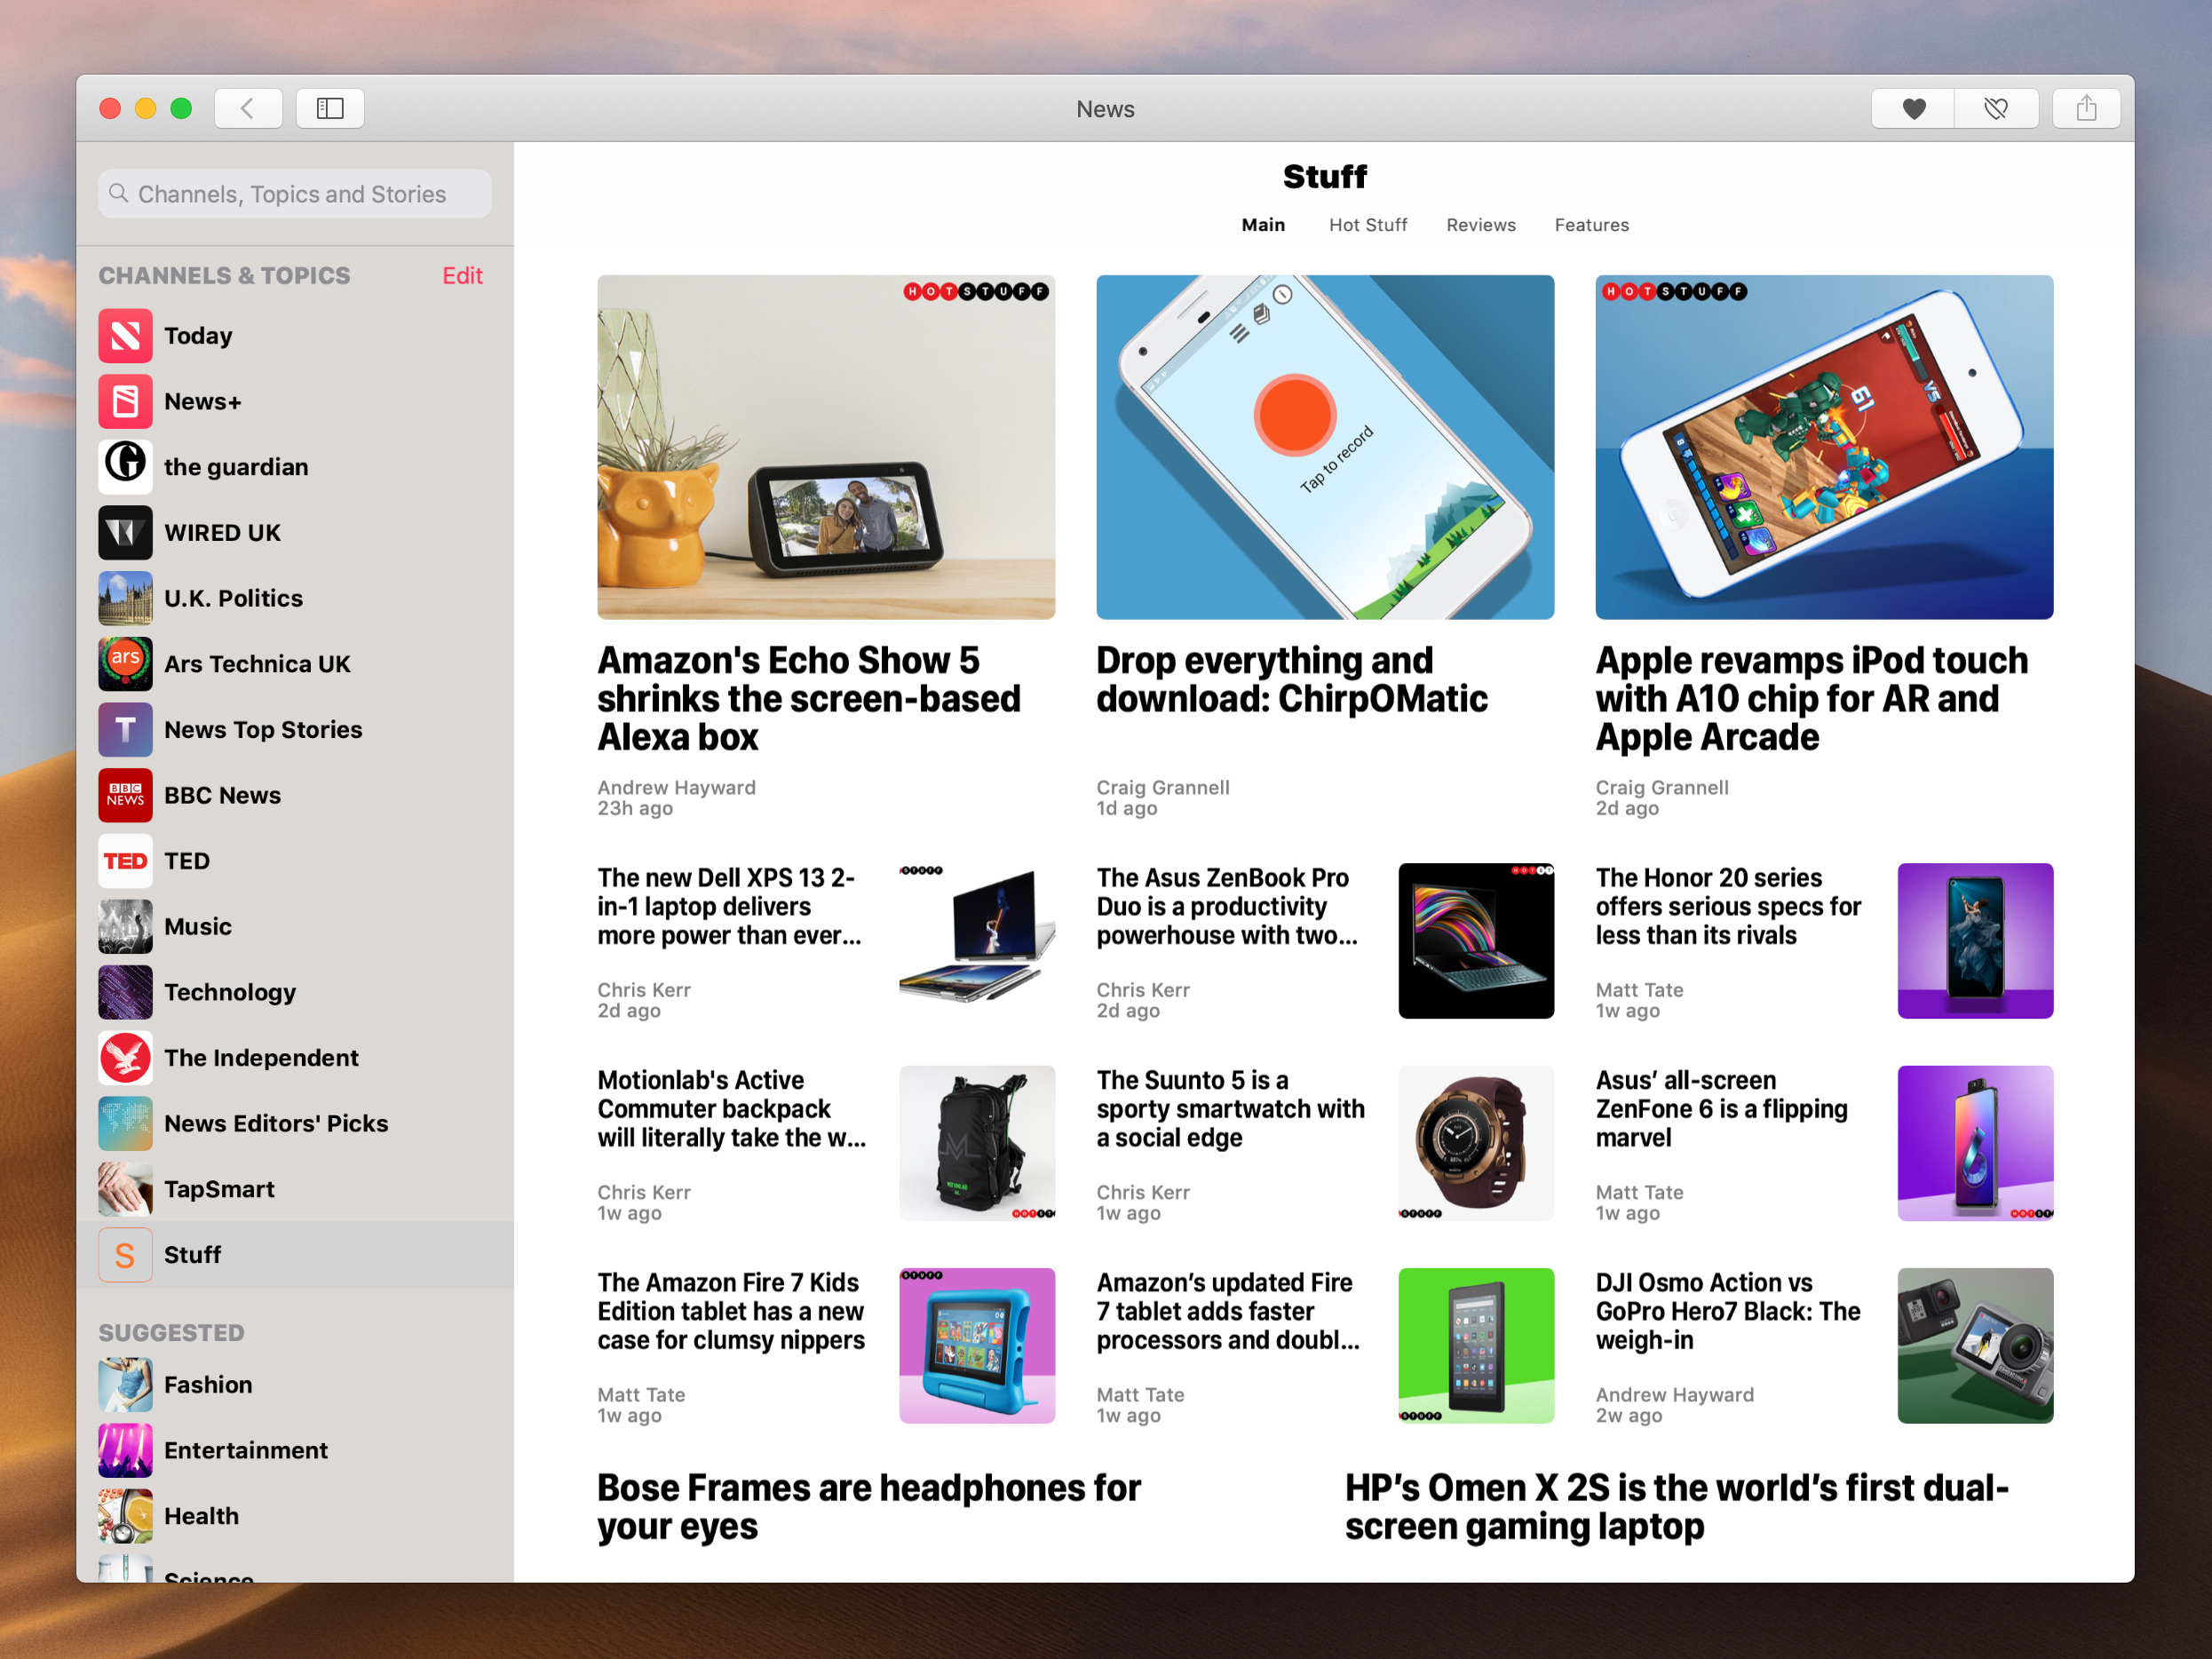Switch to the Reviews tab
Screen dimensions: 2212x1659
click(1481, 225)
